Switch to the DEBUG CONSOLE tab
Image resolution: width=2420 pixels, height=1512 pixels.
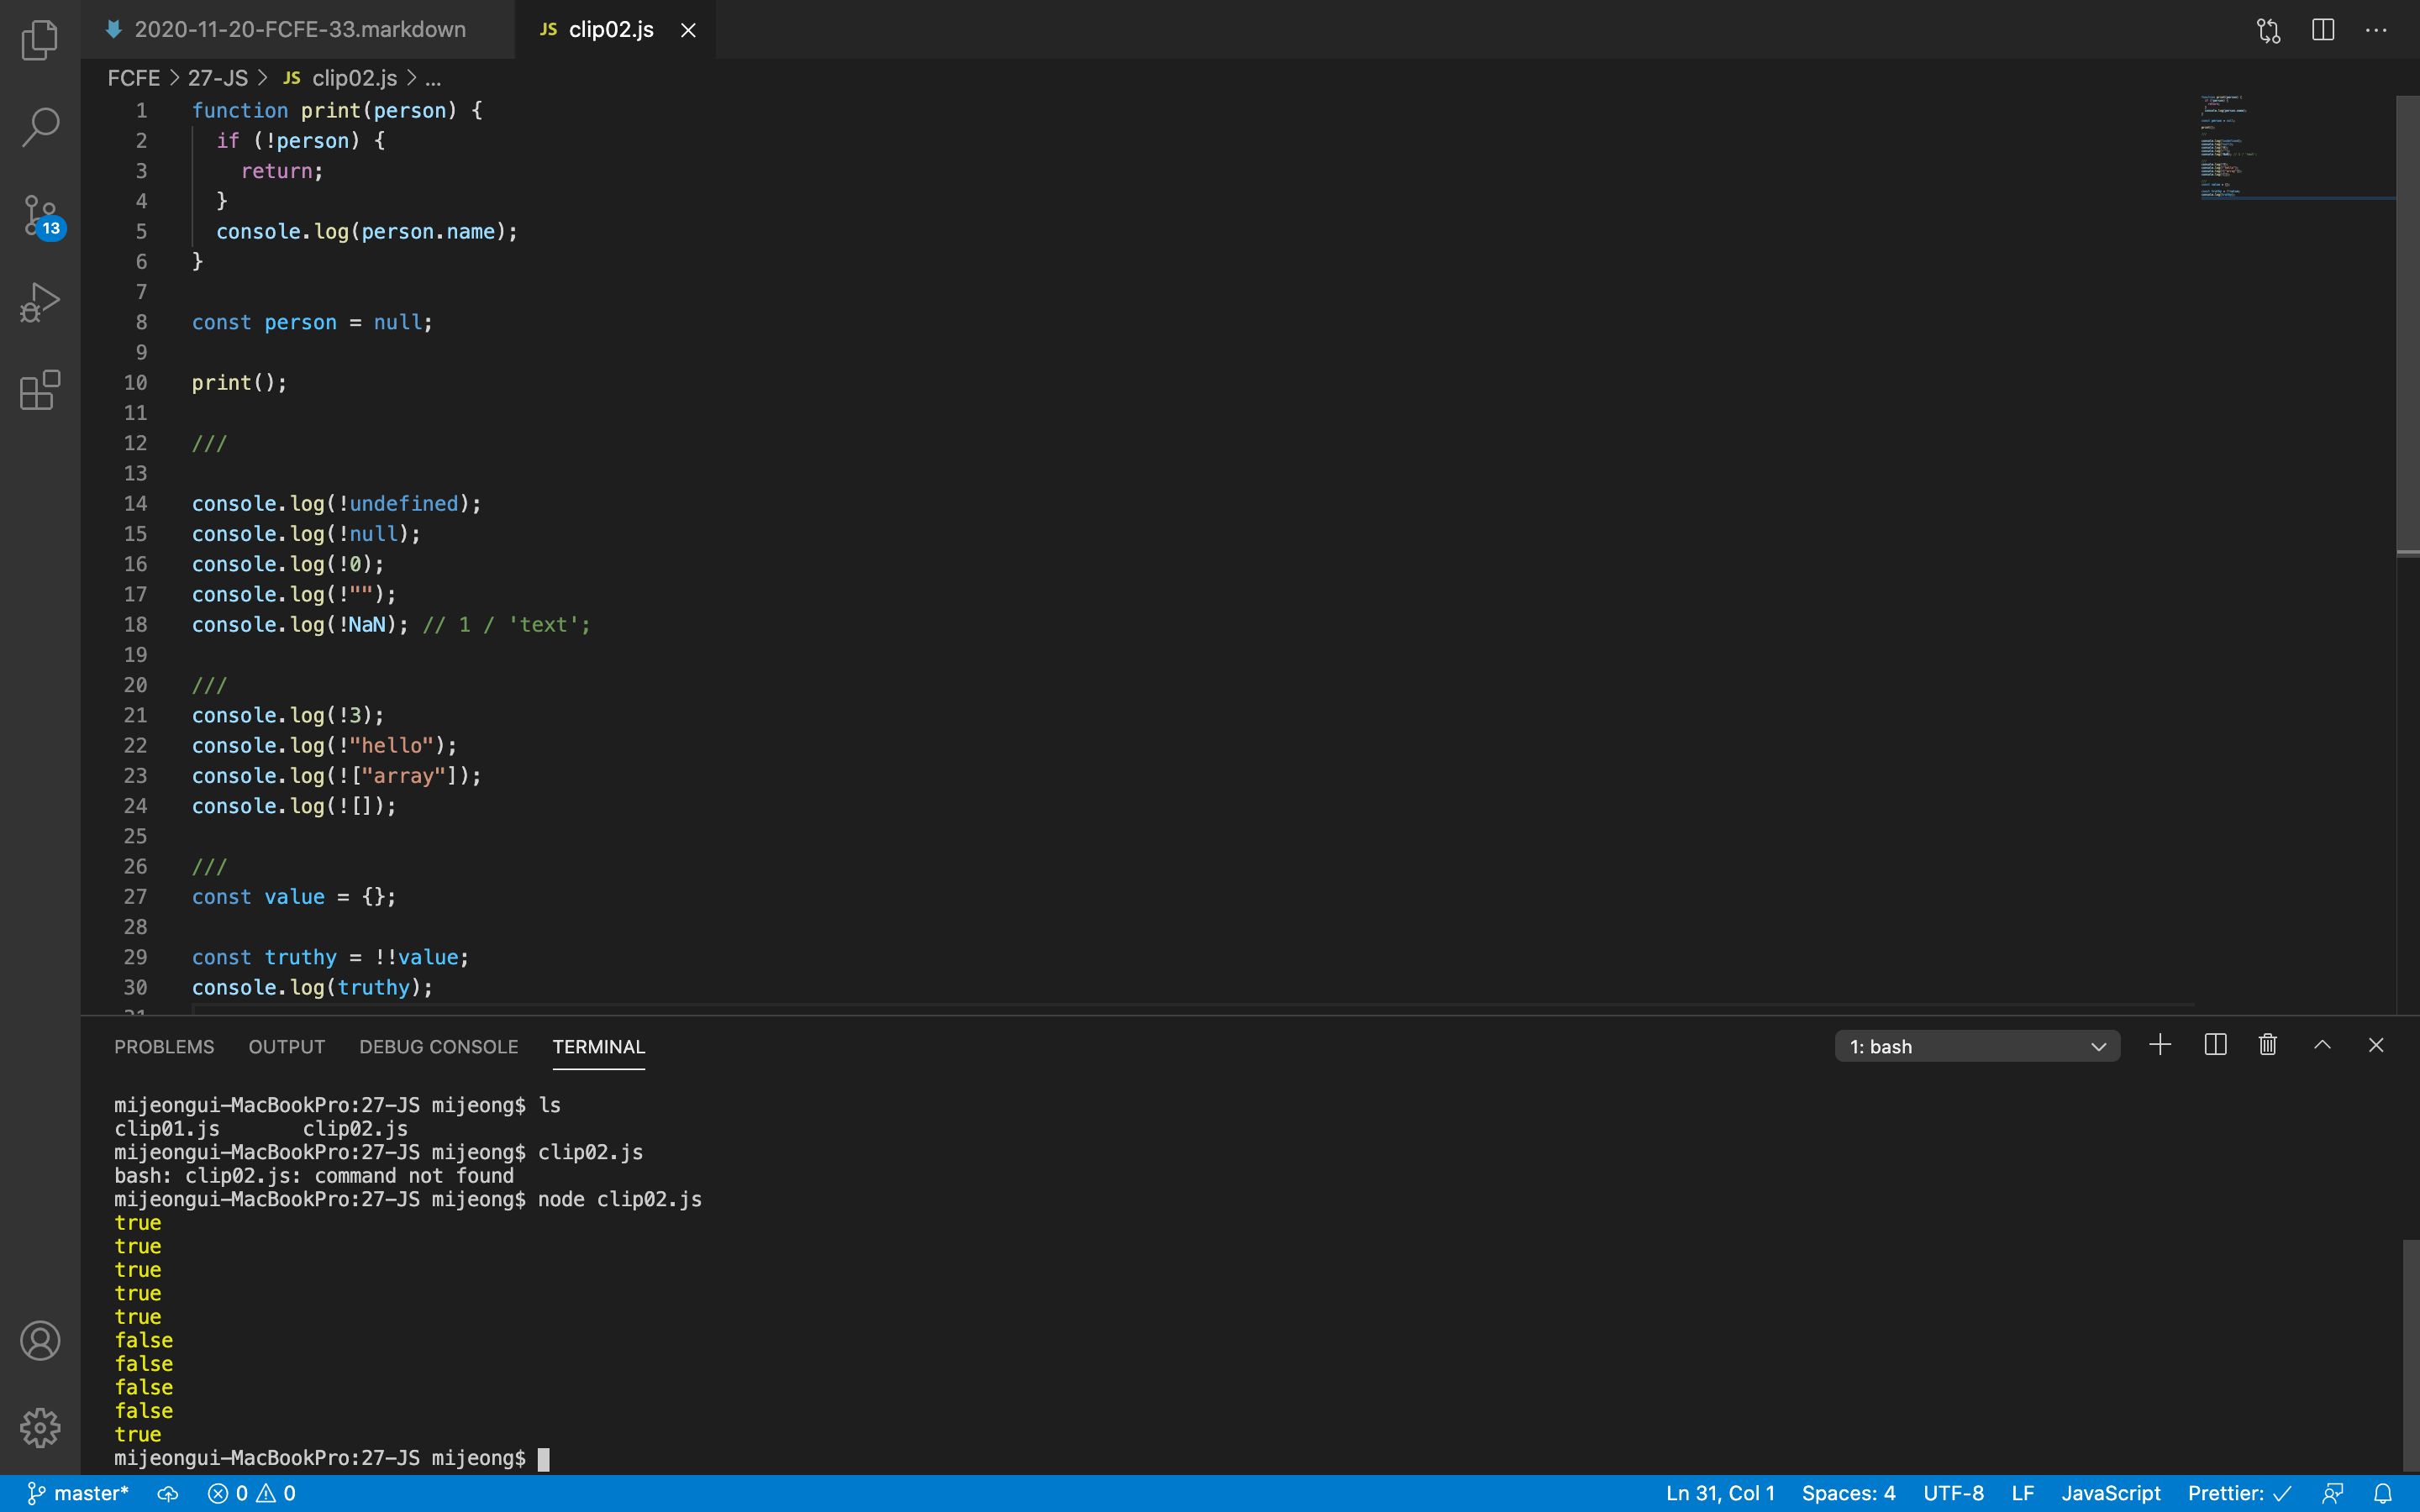(x=438, y=1046)
